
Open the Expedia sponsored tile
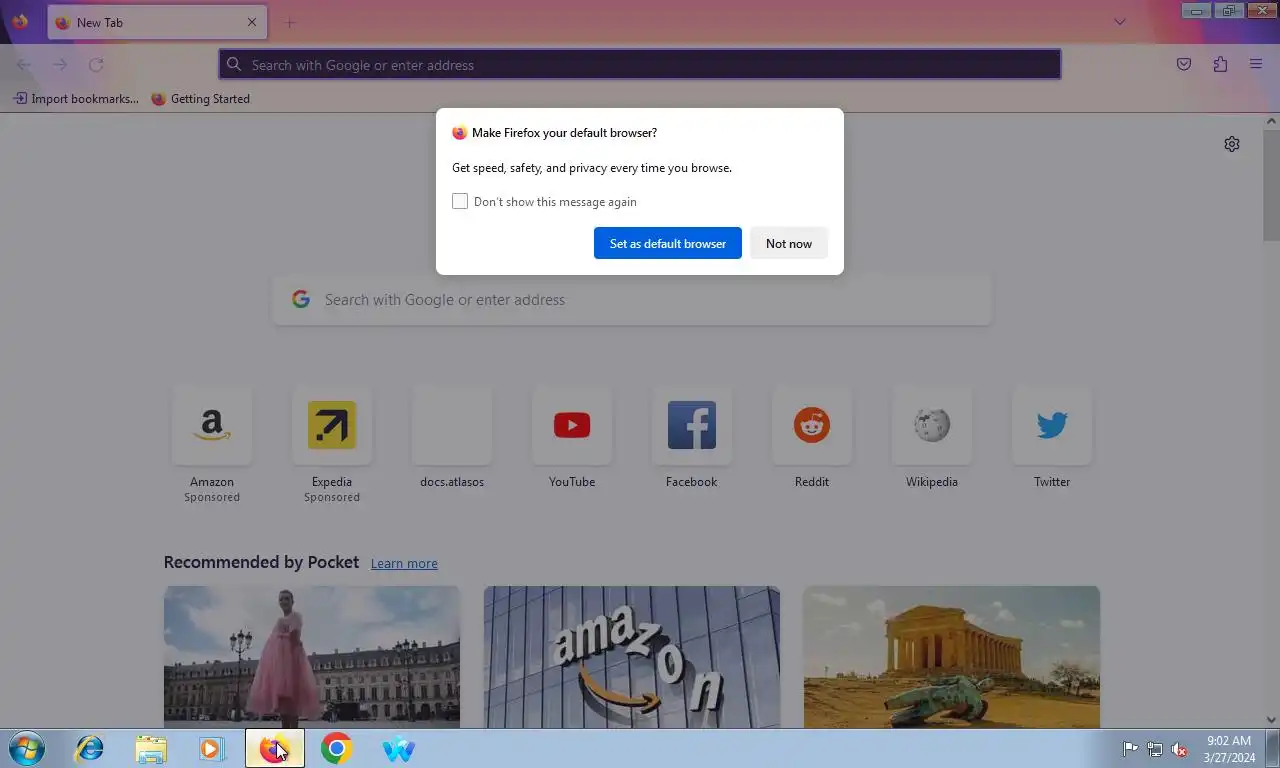pyautogui.click(x=332, y=426)
